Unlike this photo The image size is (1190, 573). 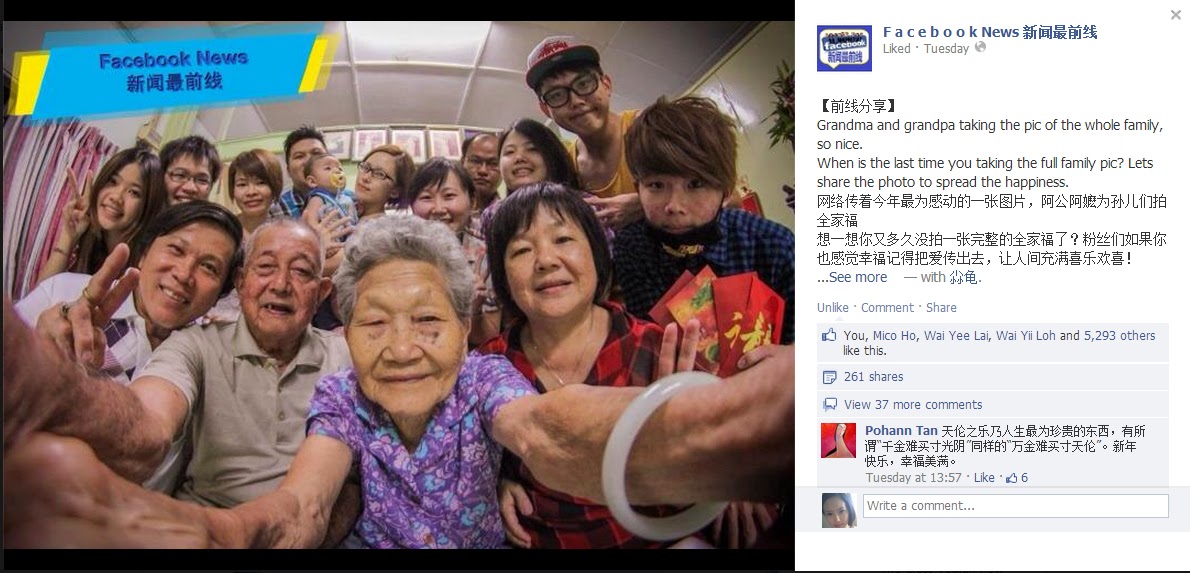pyautogui.click(x=833, y=307)
